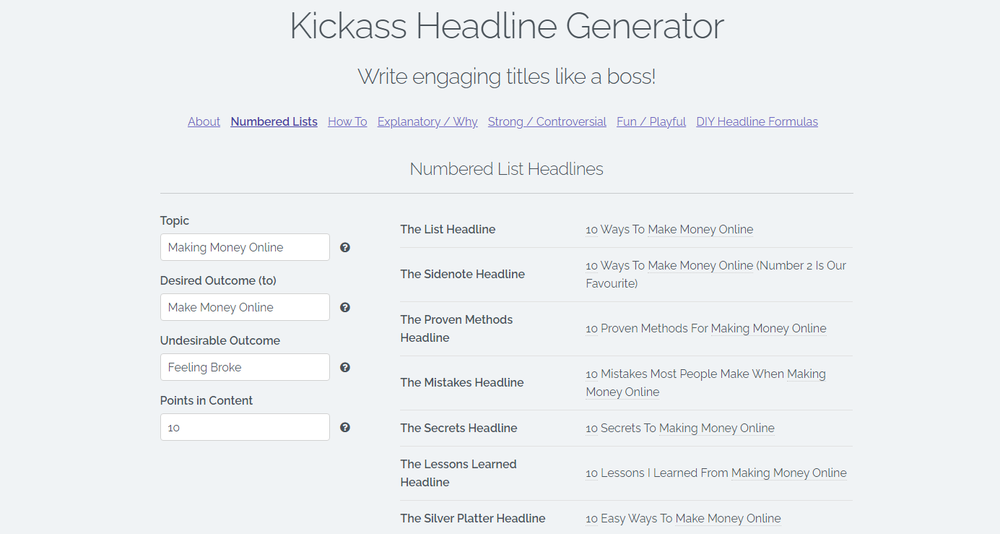Switch to the How To tab
The image size is (1000, 534).
347,122
